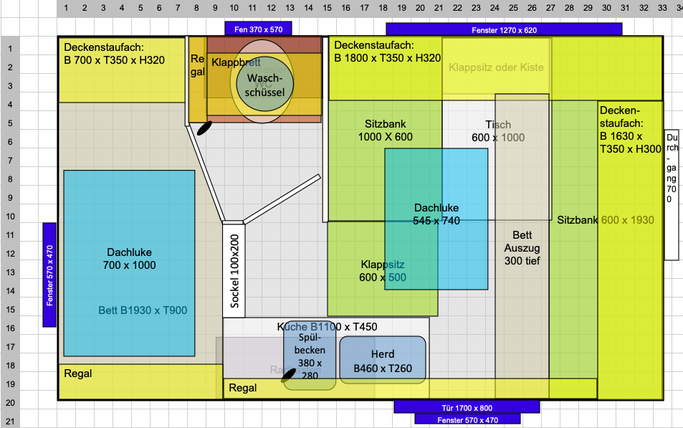Select the 'Spülbecken 380 x 280' shape

tap(310, 358)
